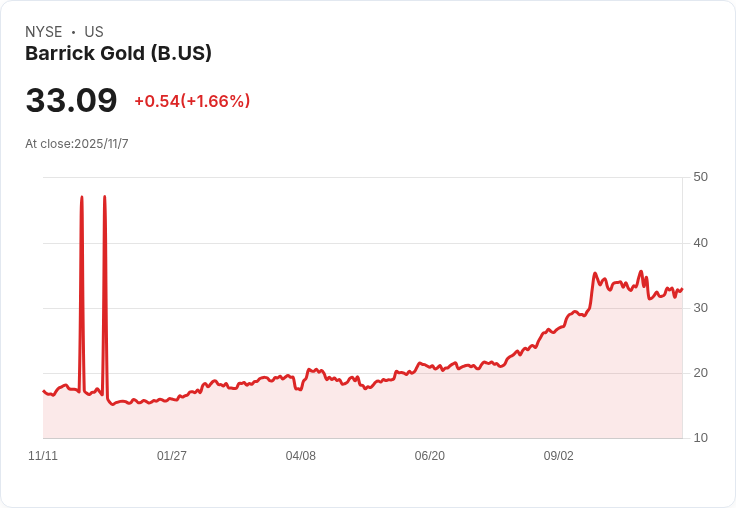Image resolution: width=736 pixels, height=508 pixels.
Task: Click the 50 price axis label
Action: (x=700, y=177)
